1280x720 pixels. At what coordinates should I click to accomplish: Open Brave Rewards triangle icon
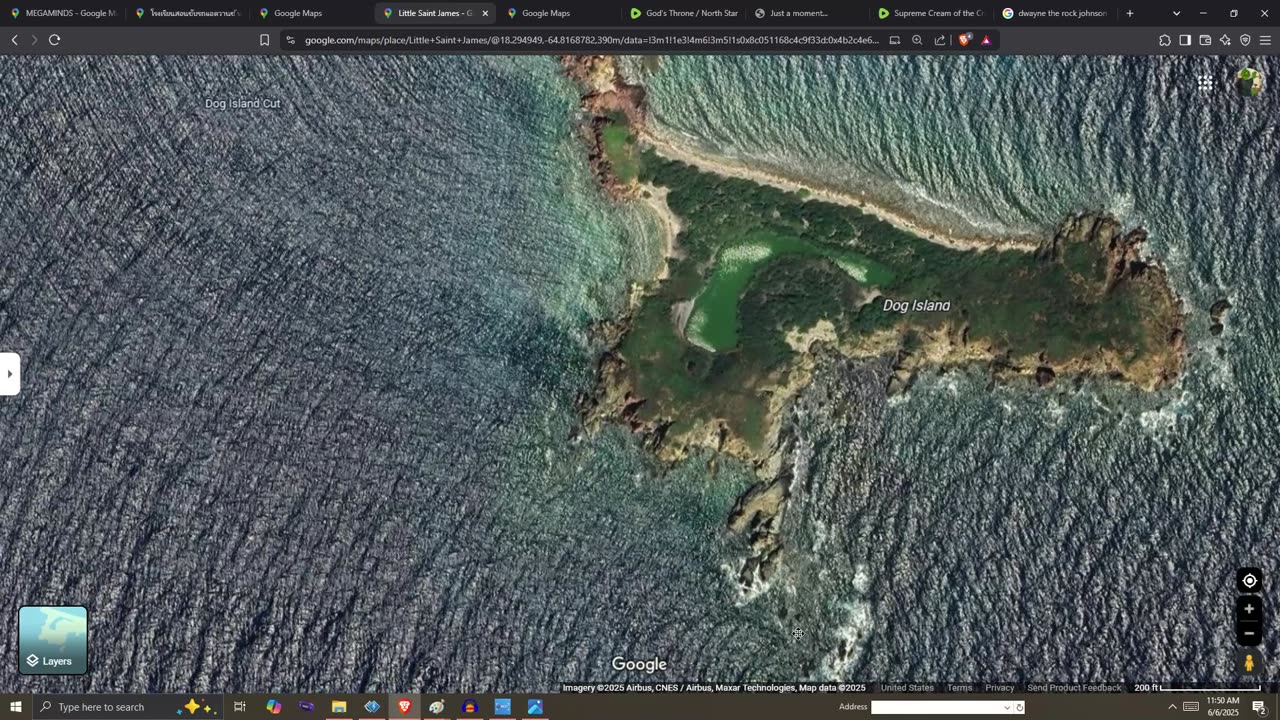click(x=986, y=40)
